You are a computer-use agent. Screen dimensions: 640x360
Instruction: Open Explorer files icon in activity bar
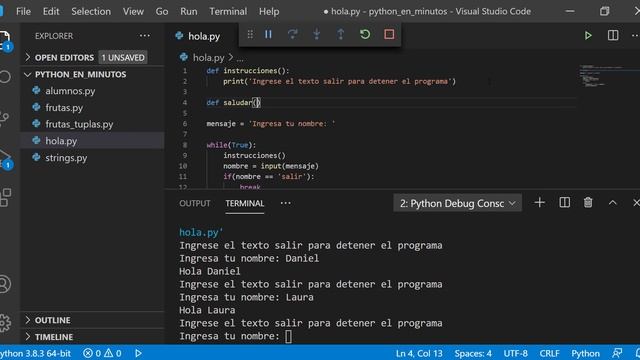pyautogui.click(x=5, y=41)
